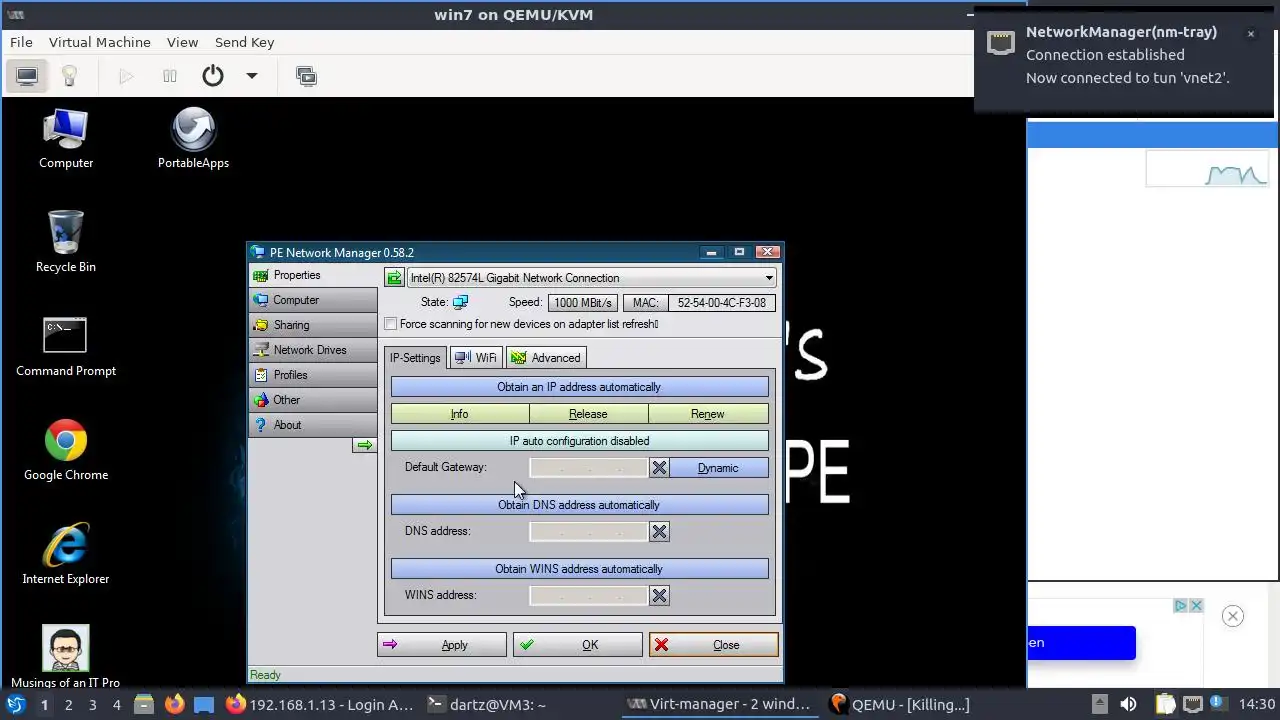Switch to QEMU [Killing...] taskbar window

[x=900, y=705]
